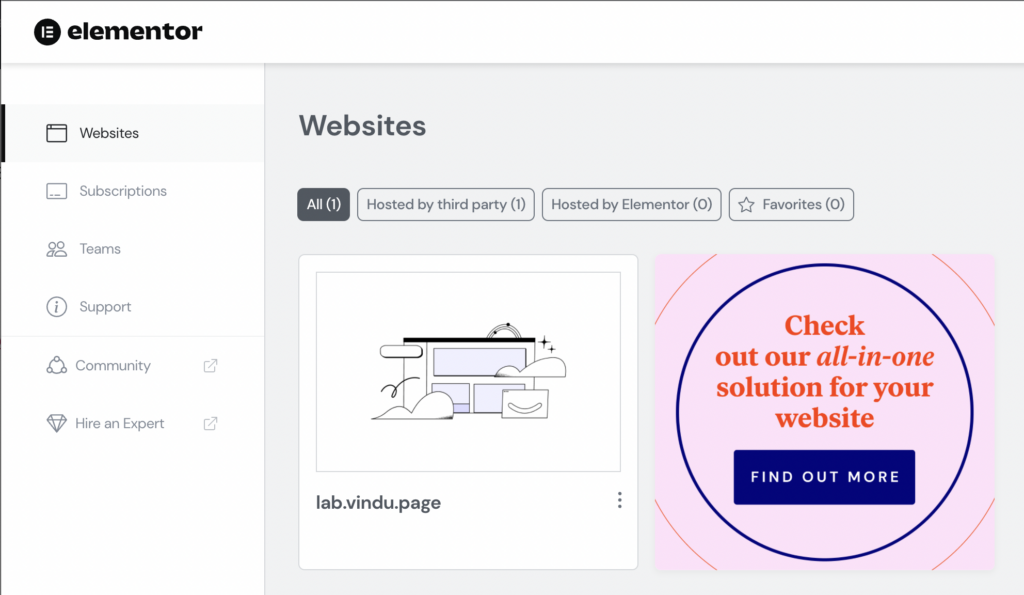This screenshot has width=1024, height=595.
Task: Select the All (1) filter
Action: point(323,204)
